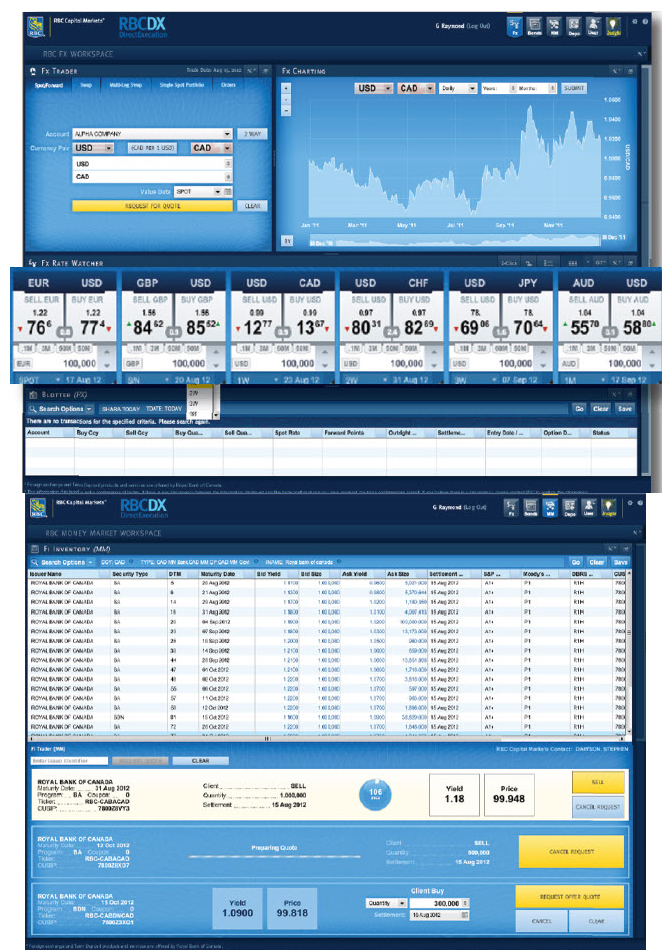Click Go button in Blotter (FX)
This screenshot has width=672, height=950.
[579, 409]
